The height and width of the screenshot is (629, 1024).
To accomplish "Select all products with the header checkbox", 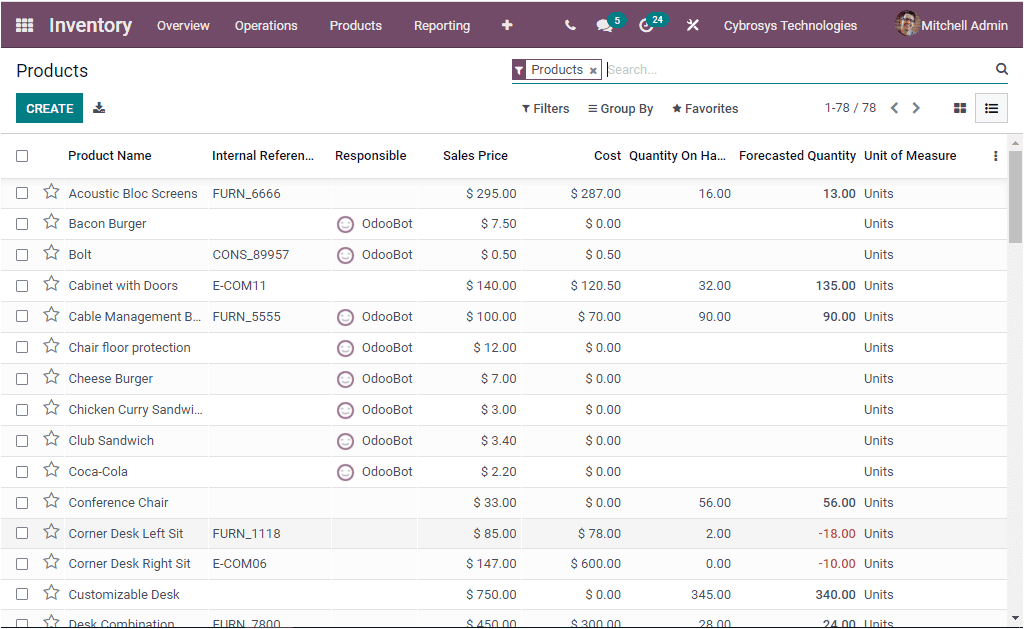I will click(22, 156).
